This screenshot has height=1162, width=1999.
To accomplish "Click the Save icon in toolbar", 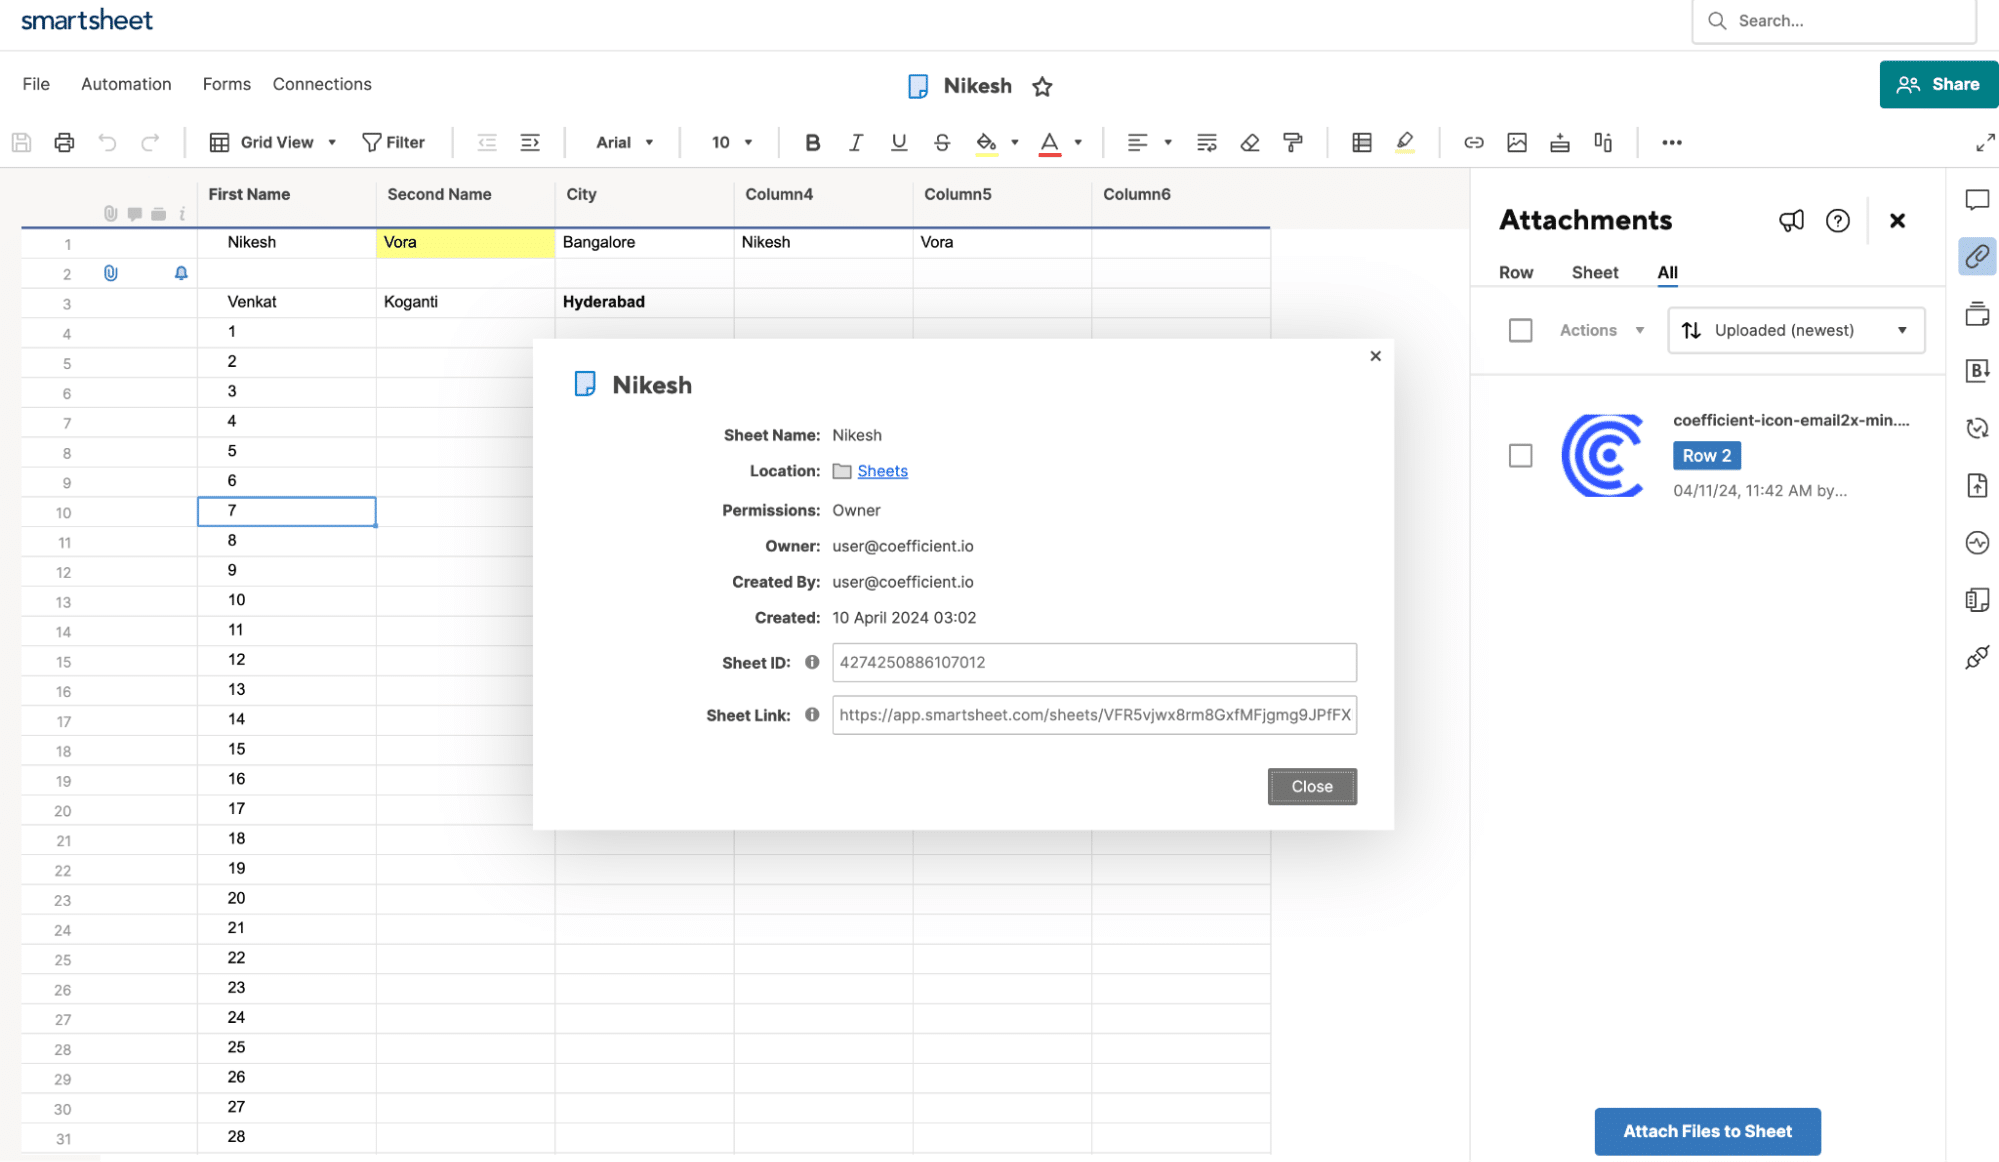I will (x=21, y=142).
